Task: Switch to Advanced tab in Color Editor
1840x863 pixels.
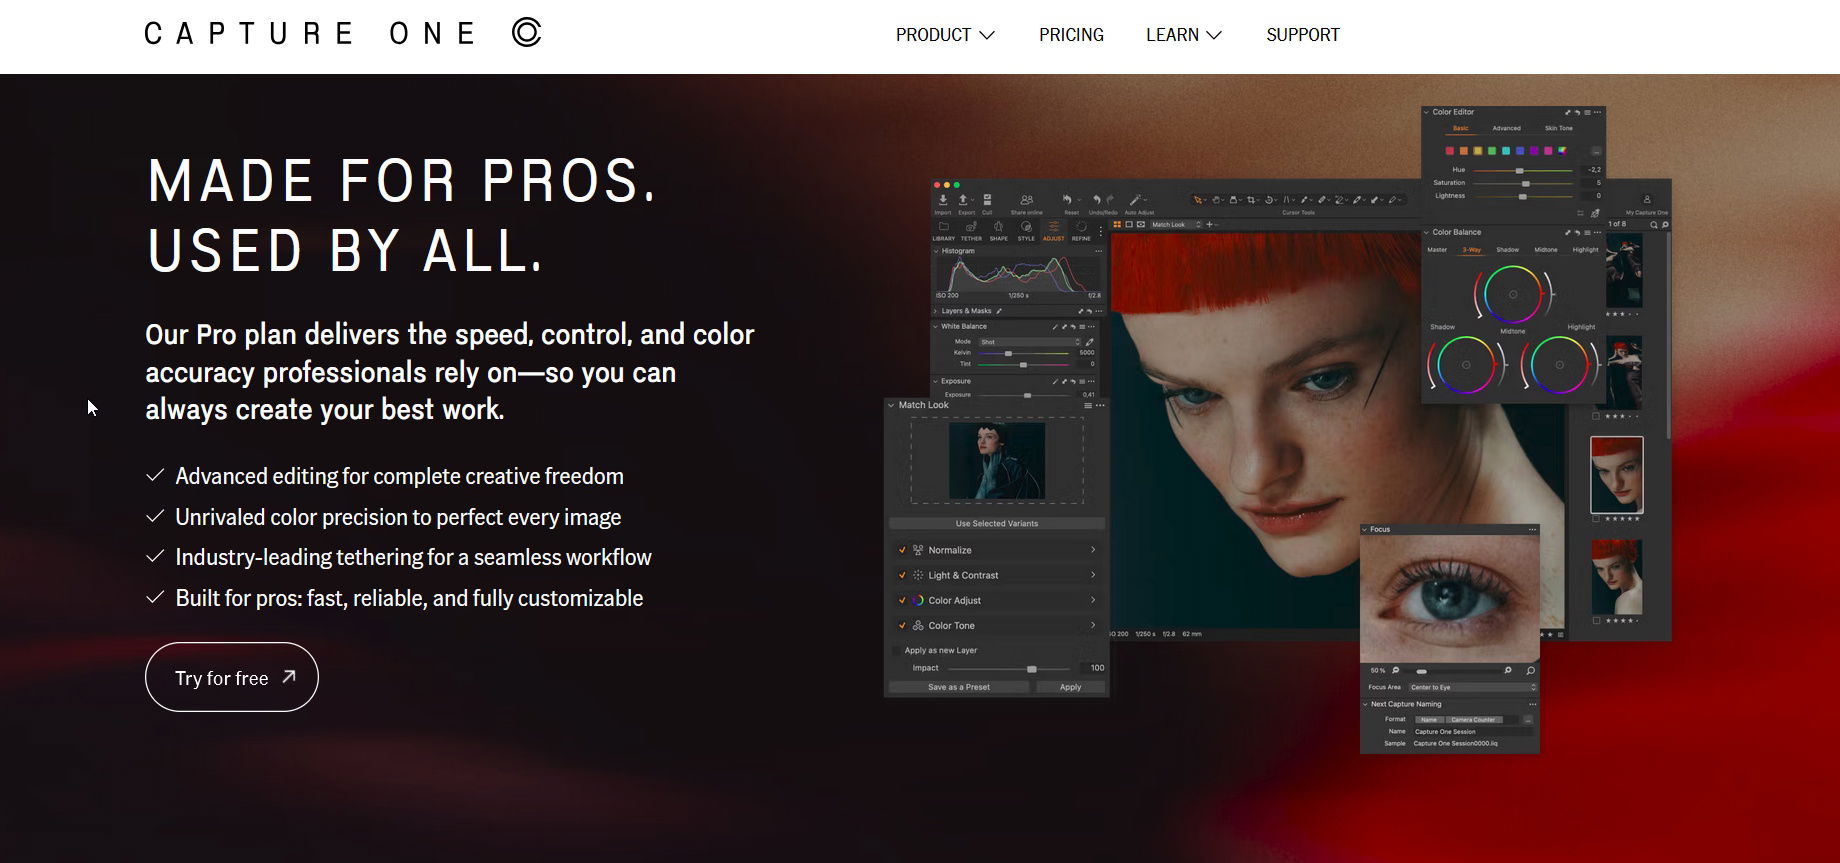Action: click(1506, 128)
